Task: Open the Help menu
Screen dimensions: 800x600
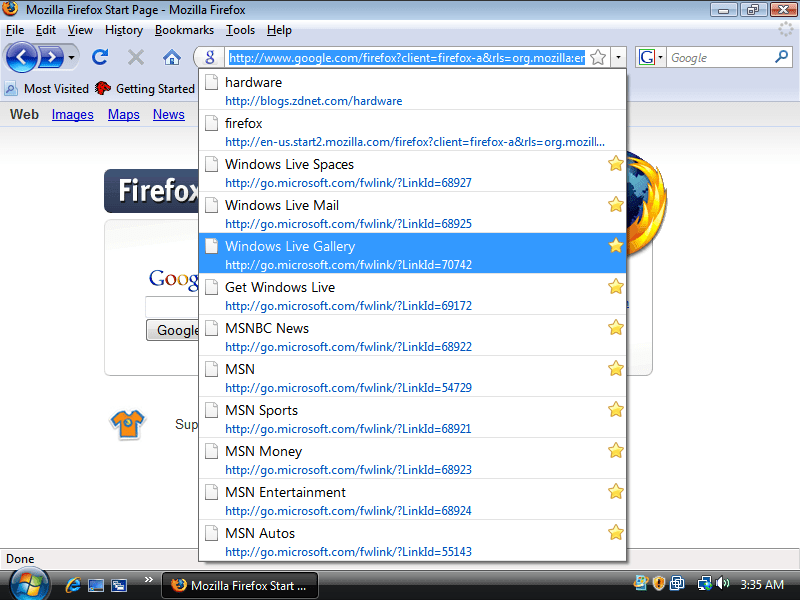Action: pyautogui.click(x=279, y=30)
